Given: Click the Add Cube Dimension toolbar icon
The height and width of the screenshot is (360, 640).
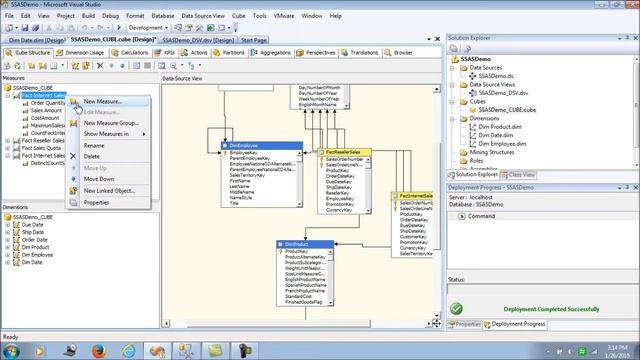Looking at the screenshot, I should point(75,65).
